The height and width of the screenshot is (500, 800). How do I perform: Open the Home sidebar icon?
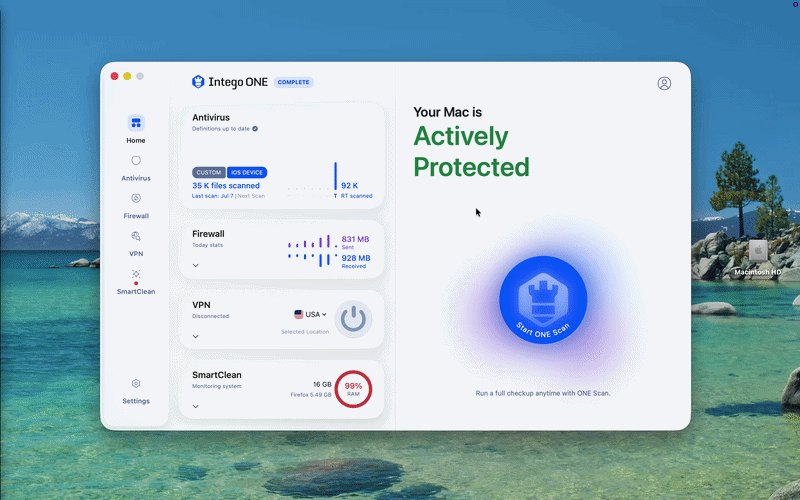pyautogui.click(x=136, y=123)
